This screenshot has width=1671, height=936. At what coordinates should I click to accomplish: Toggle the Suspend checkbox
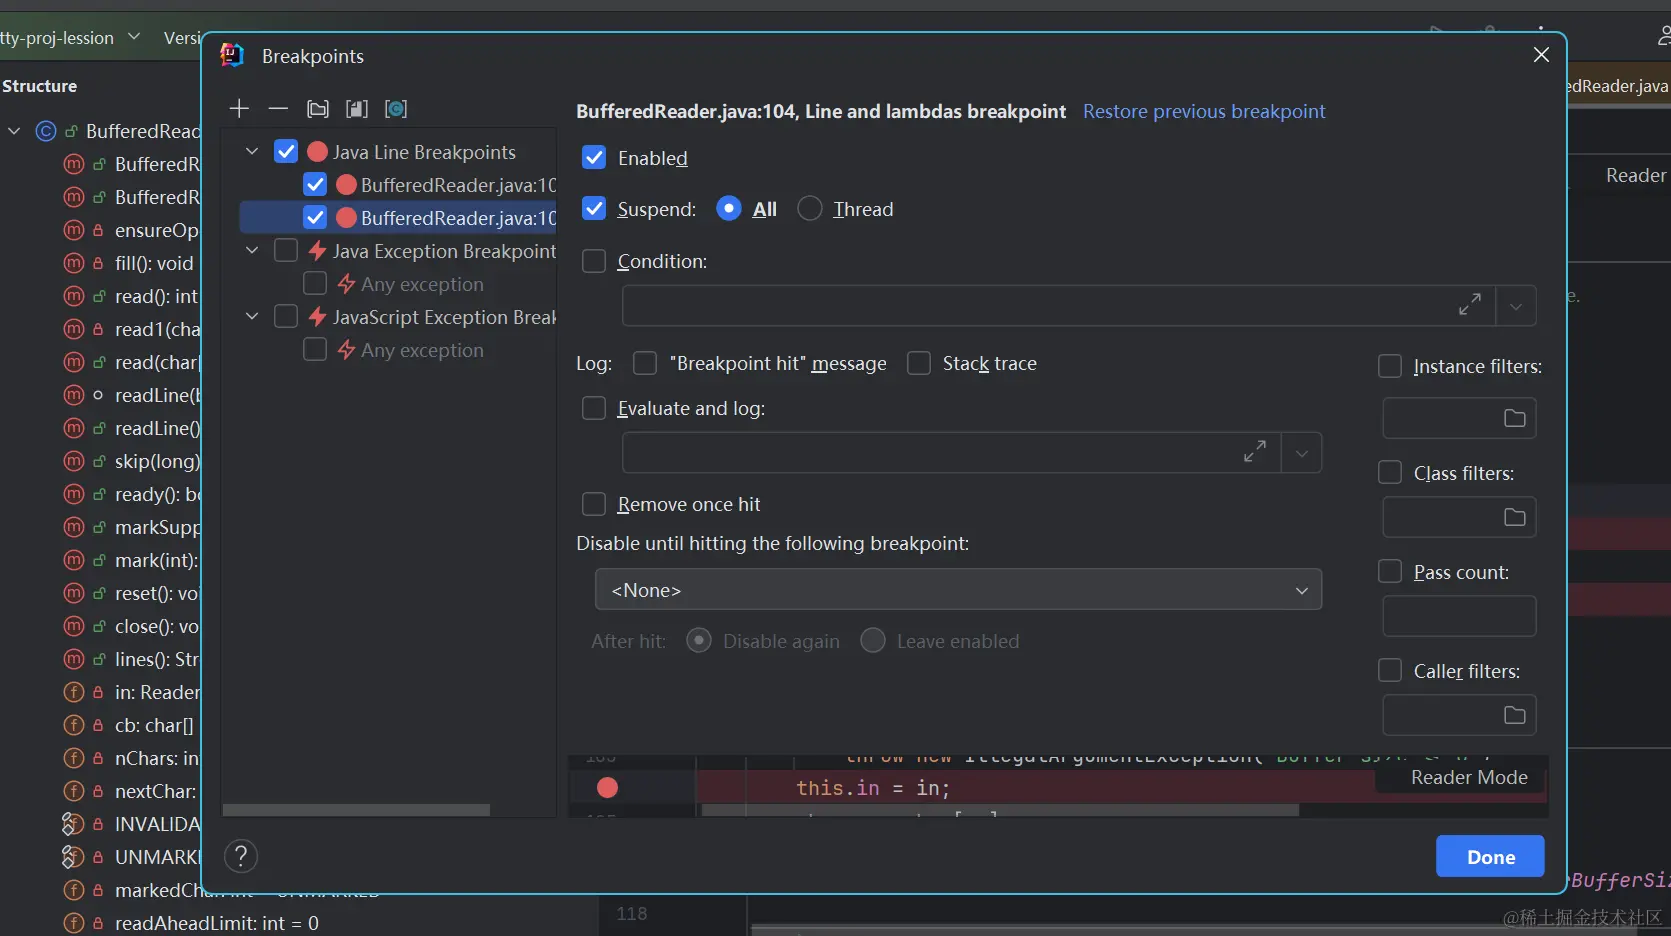coord(594,209)
